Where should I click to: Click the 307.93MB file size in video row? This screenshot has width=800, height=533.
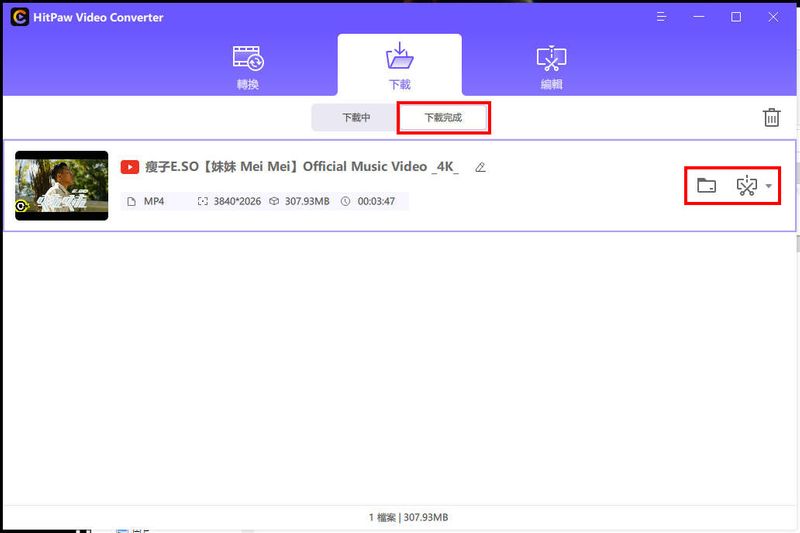click(307, 201)
